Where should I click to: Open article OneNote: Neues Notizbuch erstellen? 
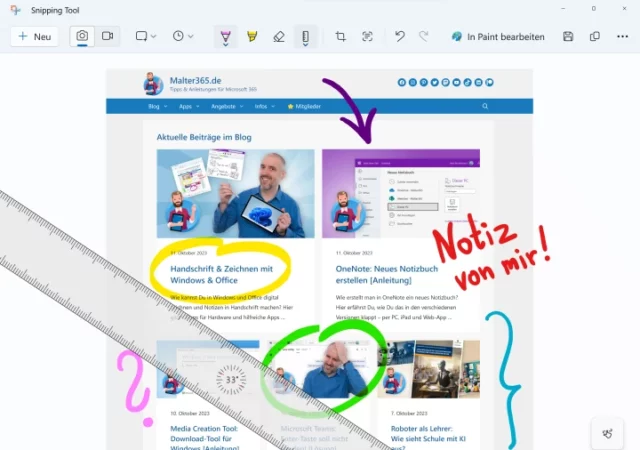click(x=387, y=274)
